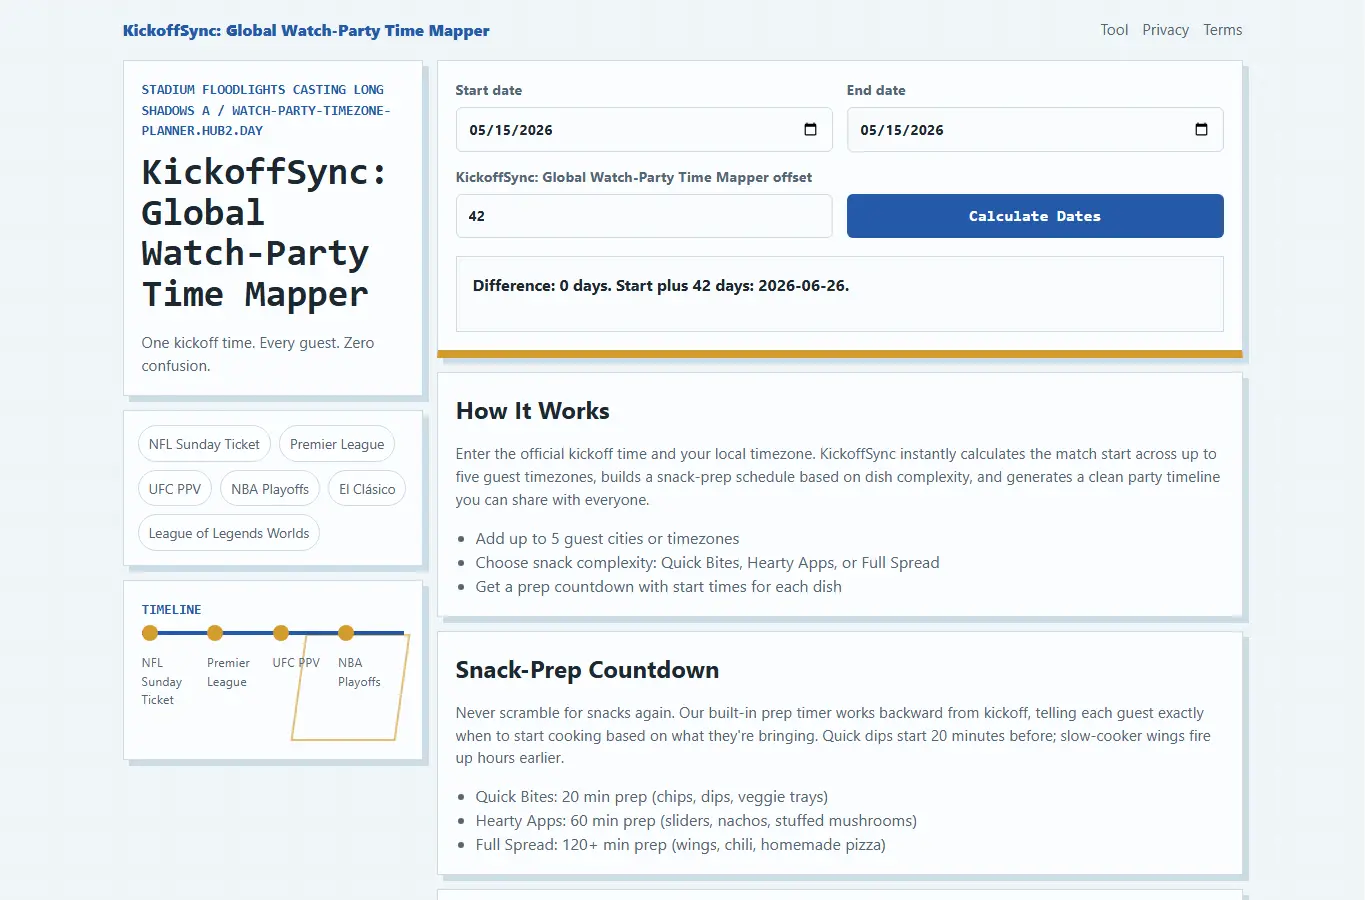Screen dimensions: 1365x900
Task: Select the UFC PPV tag
Action: click(175, 489)
